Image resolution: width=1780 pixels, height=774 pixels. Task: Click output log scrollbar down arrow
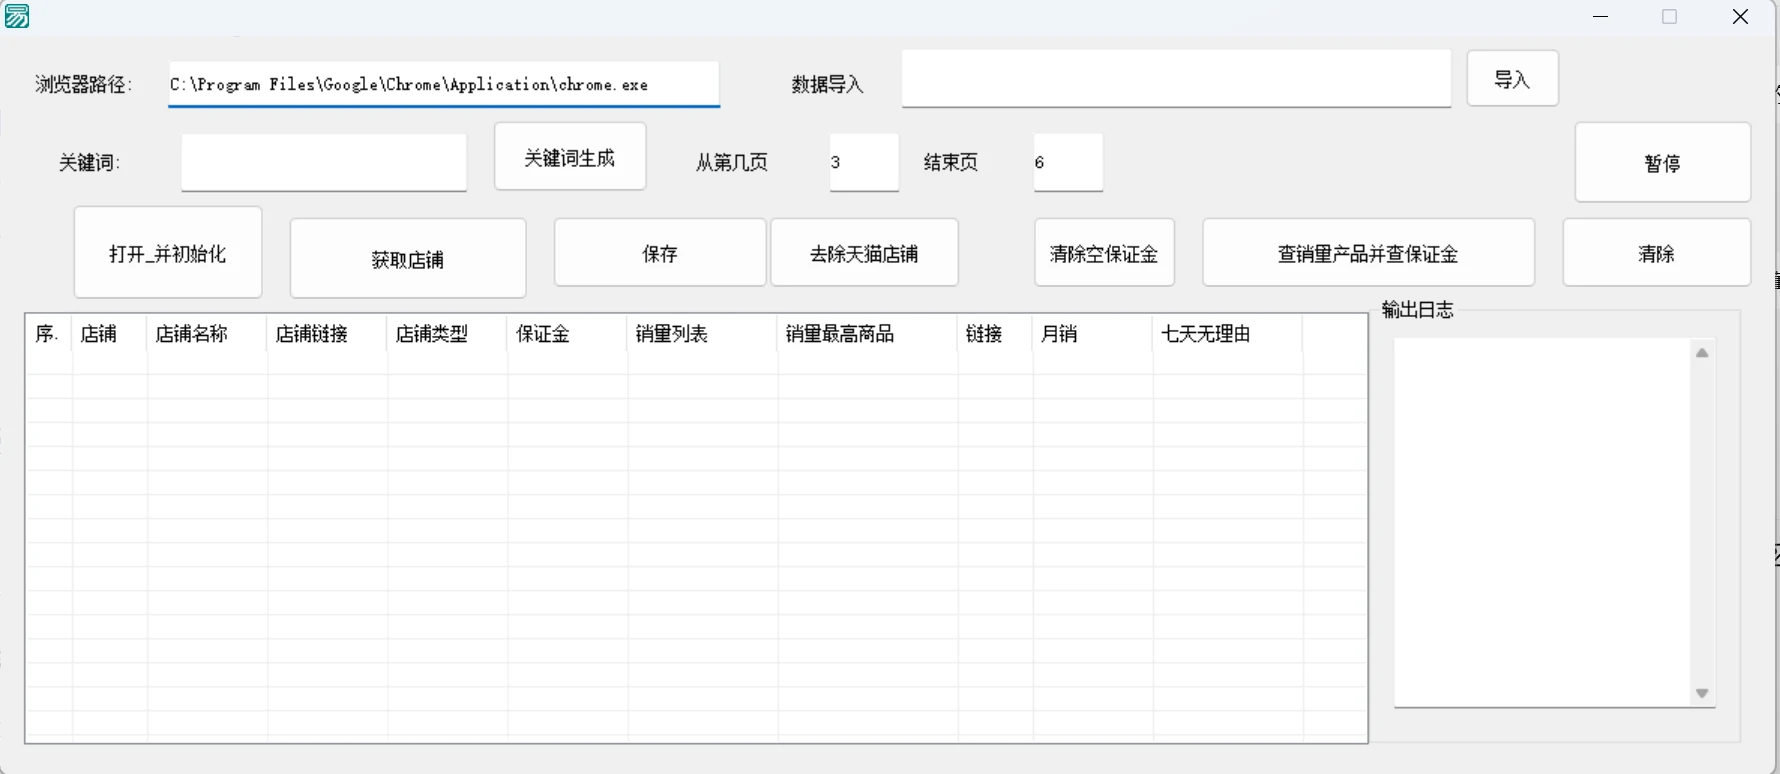click(1702, 693)
